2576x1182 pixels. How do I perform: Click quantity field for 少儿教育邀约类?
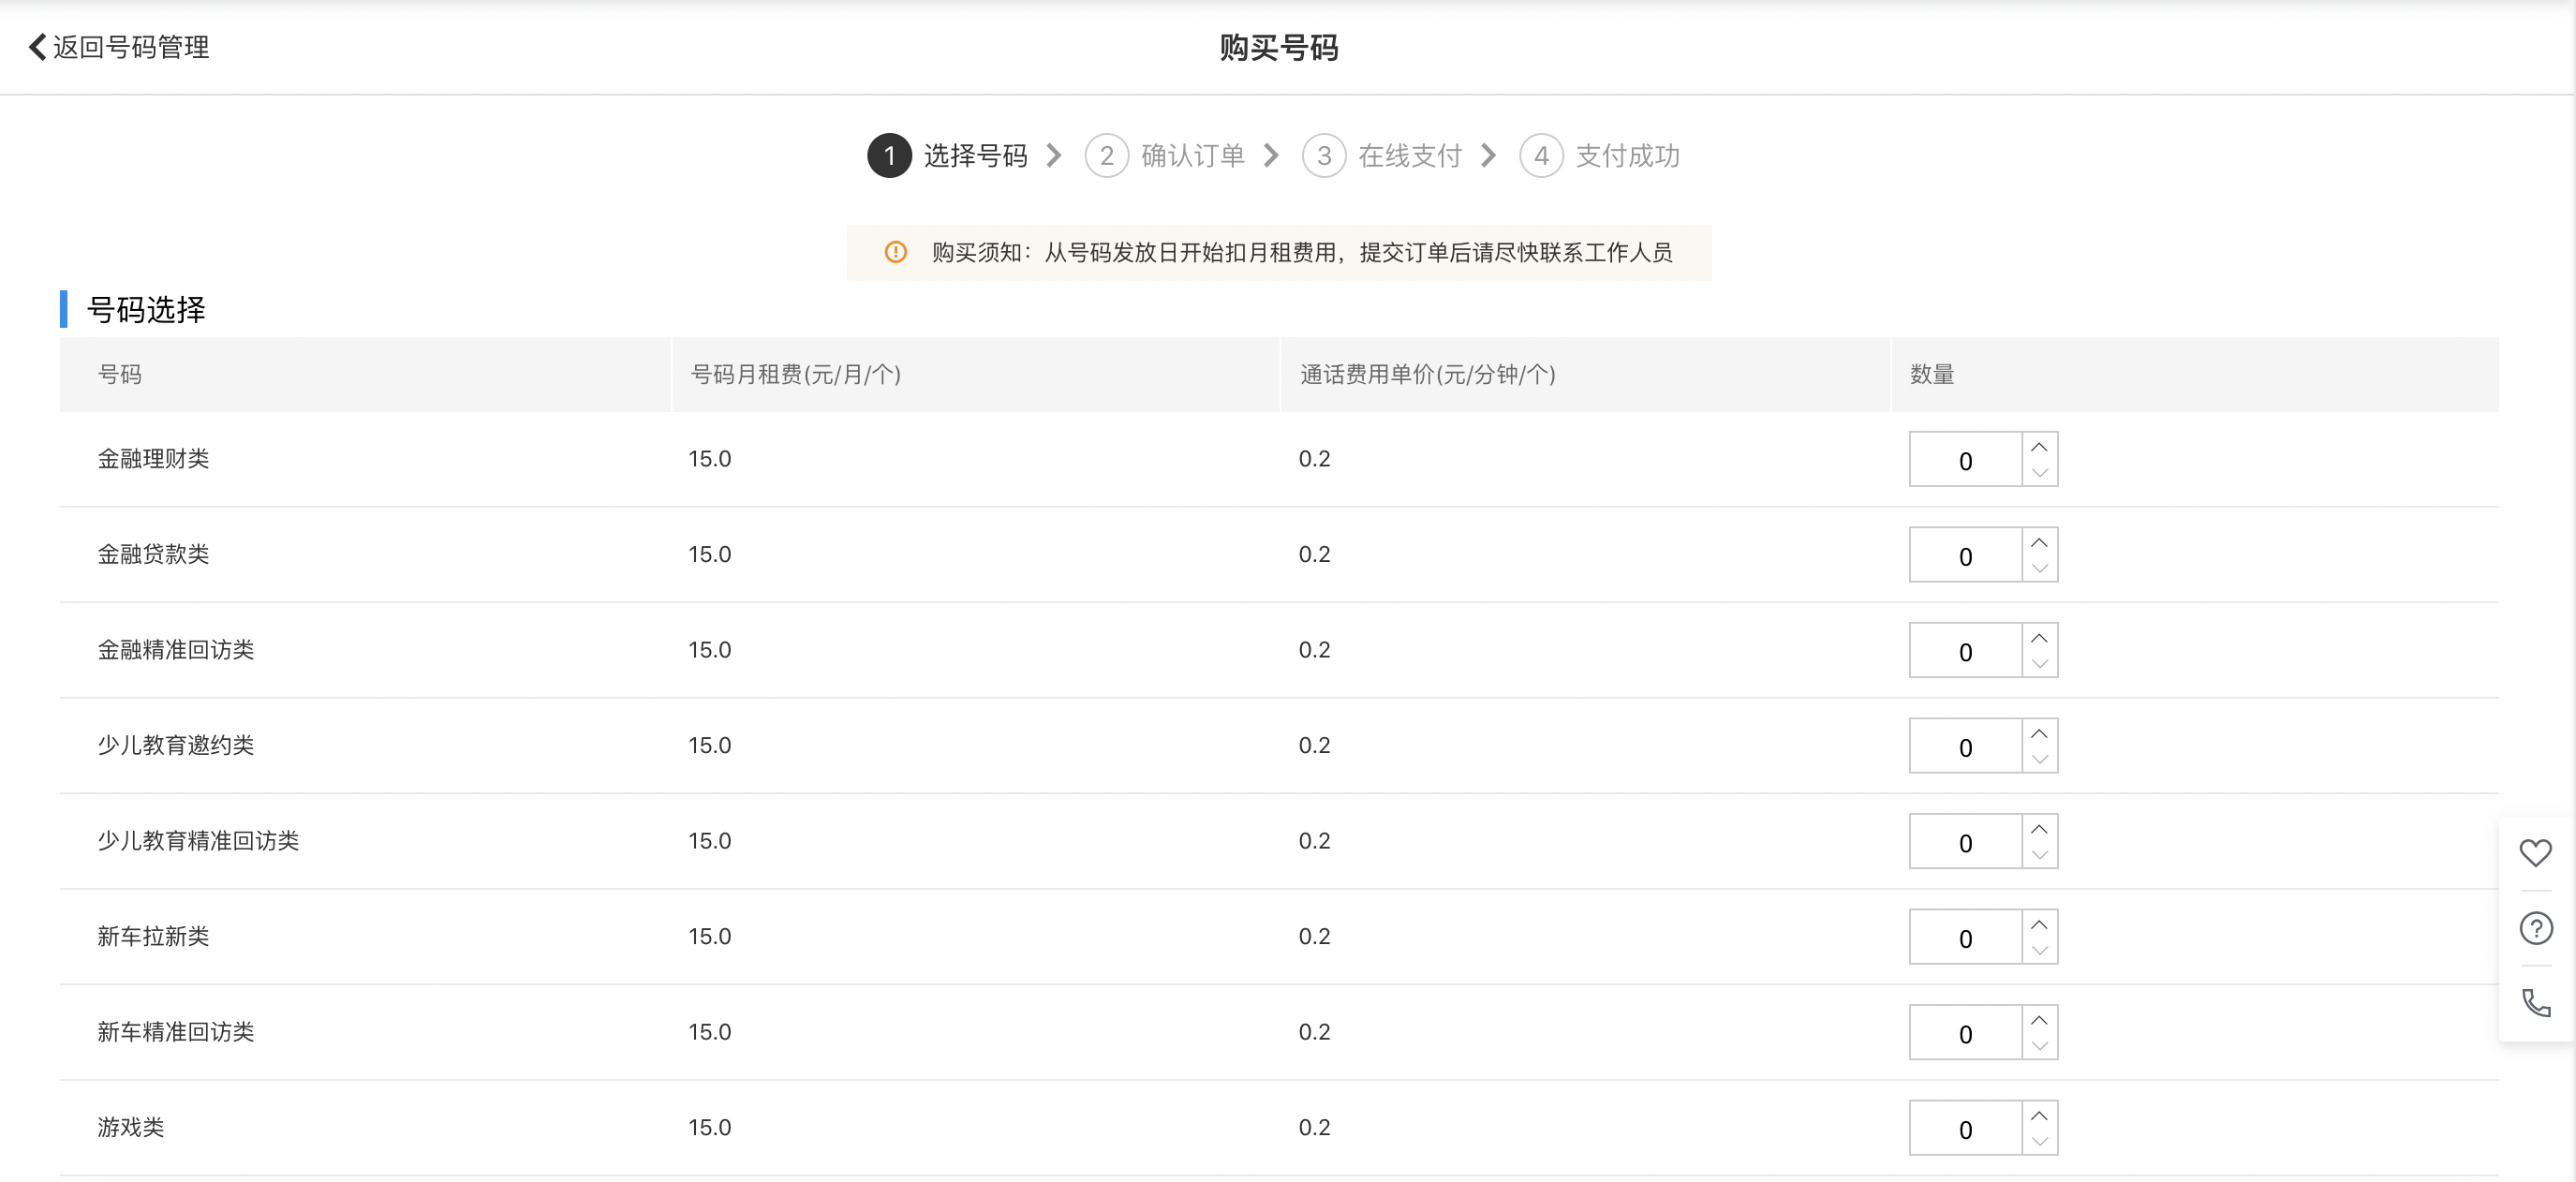[x=1965, y=746]
